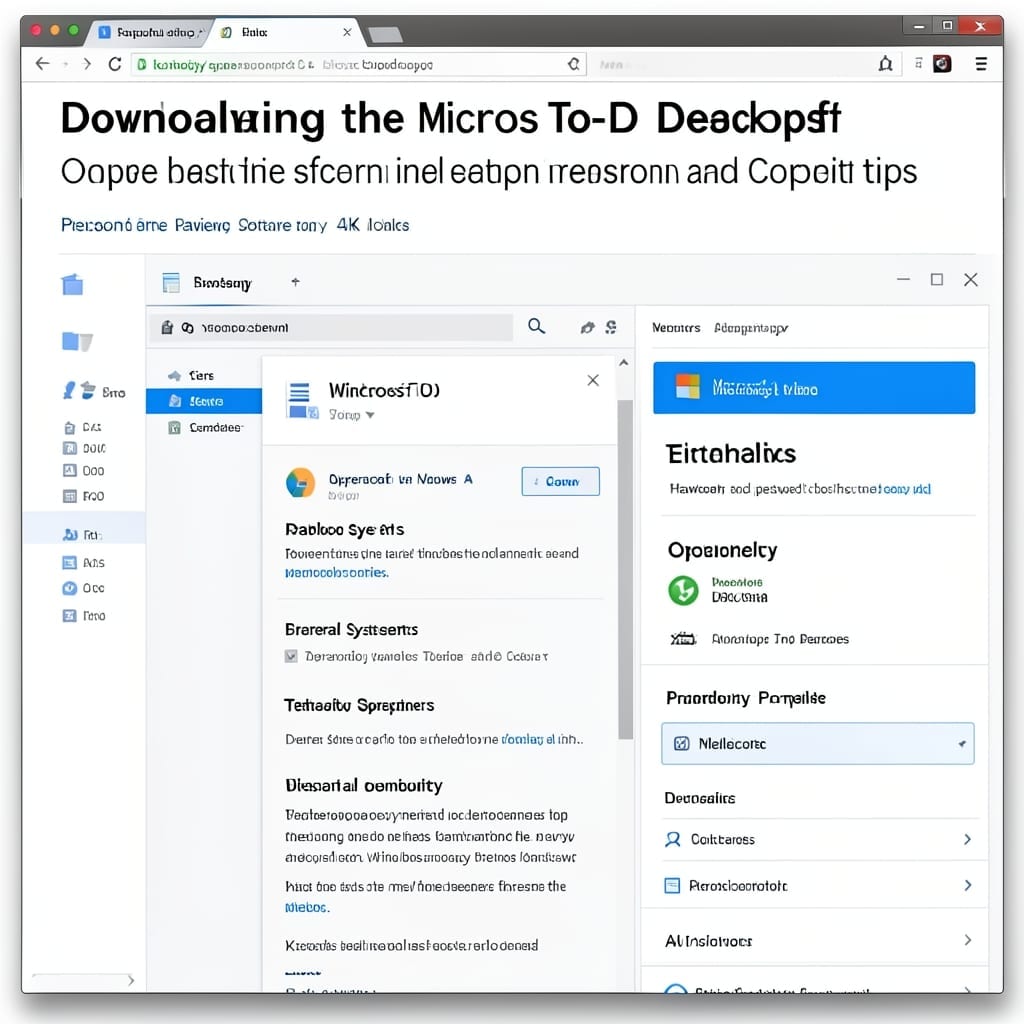
Task: Click the blue box icon atop the app sidebar
Action: [x=72, y=284]
